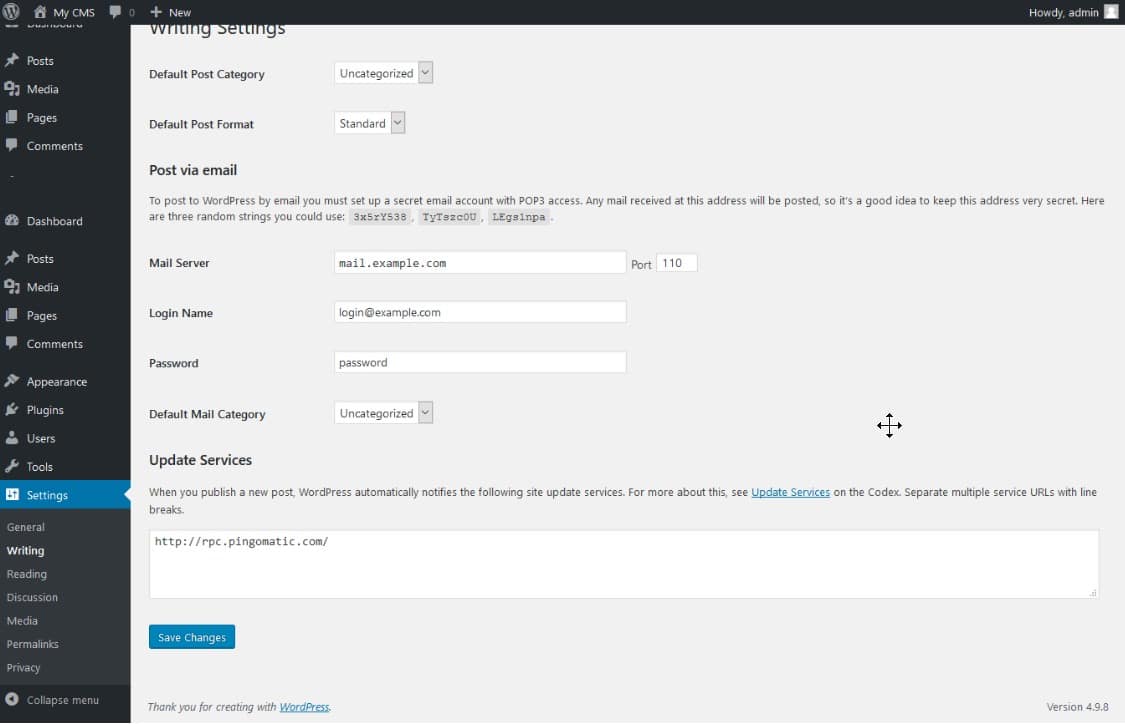Return to the Dashboard via sidebar icon
The image size is (1125, 724).
[14, 221]
